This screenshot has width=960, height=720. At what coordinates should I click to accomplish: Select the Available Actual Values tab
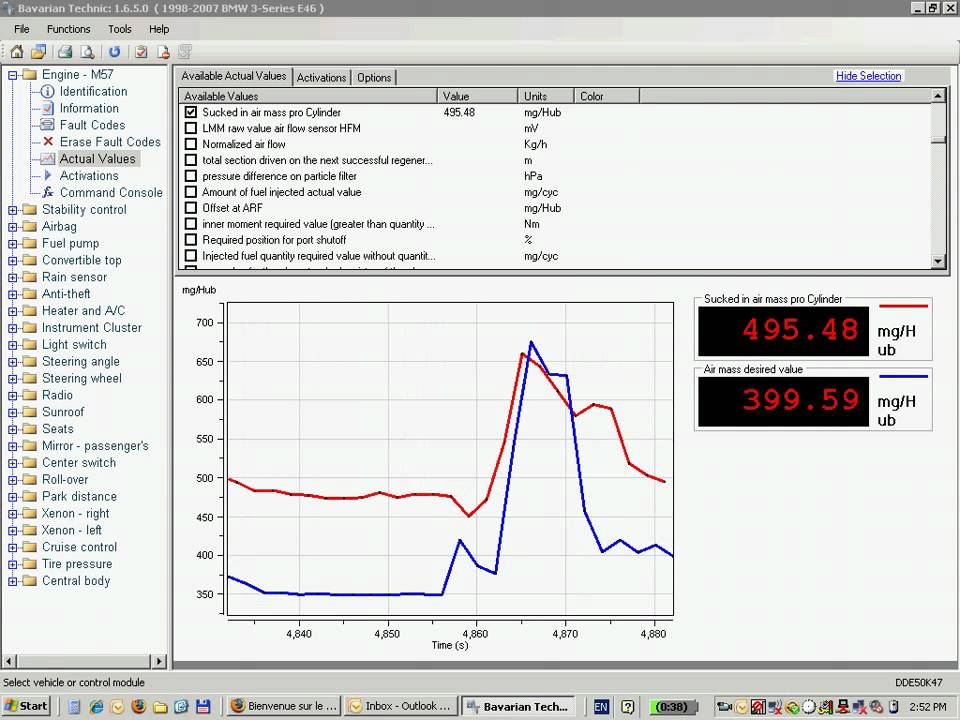234,76
